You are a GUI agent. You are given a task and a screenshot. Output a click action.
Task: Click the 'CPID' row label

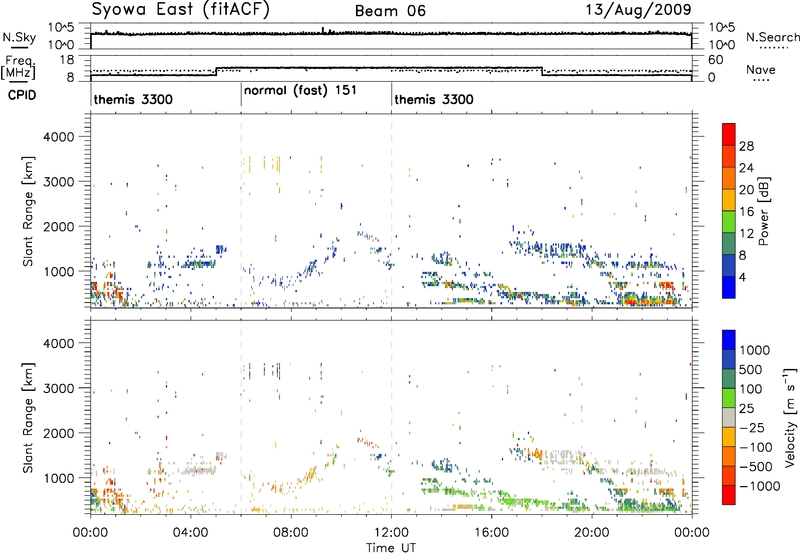point(22,95)
